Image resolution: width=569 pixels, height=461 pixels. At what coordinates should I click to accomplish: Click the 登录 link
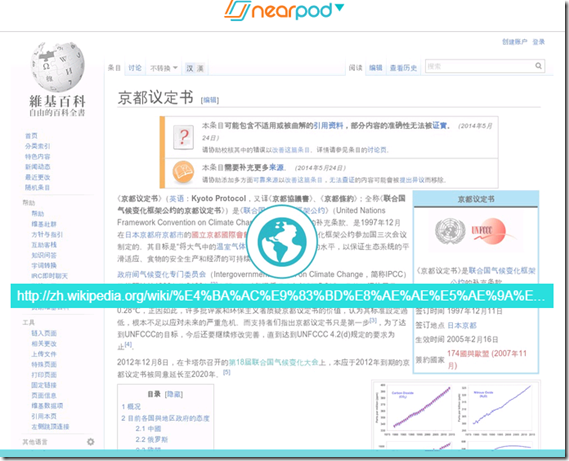[539, 42]
